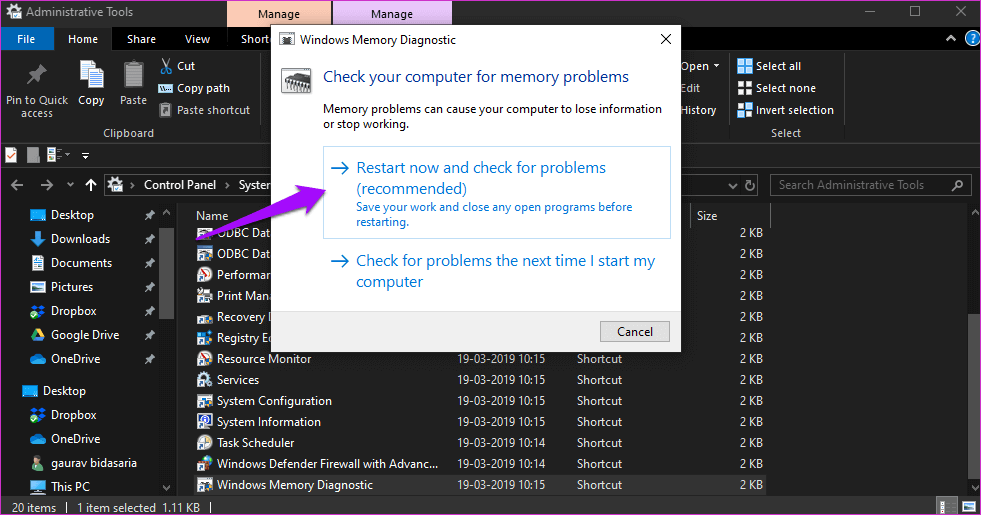Click Select all in ribbon
Viewport: 981px width, 515px height.
coord(769,66)
